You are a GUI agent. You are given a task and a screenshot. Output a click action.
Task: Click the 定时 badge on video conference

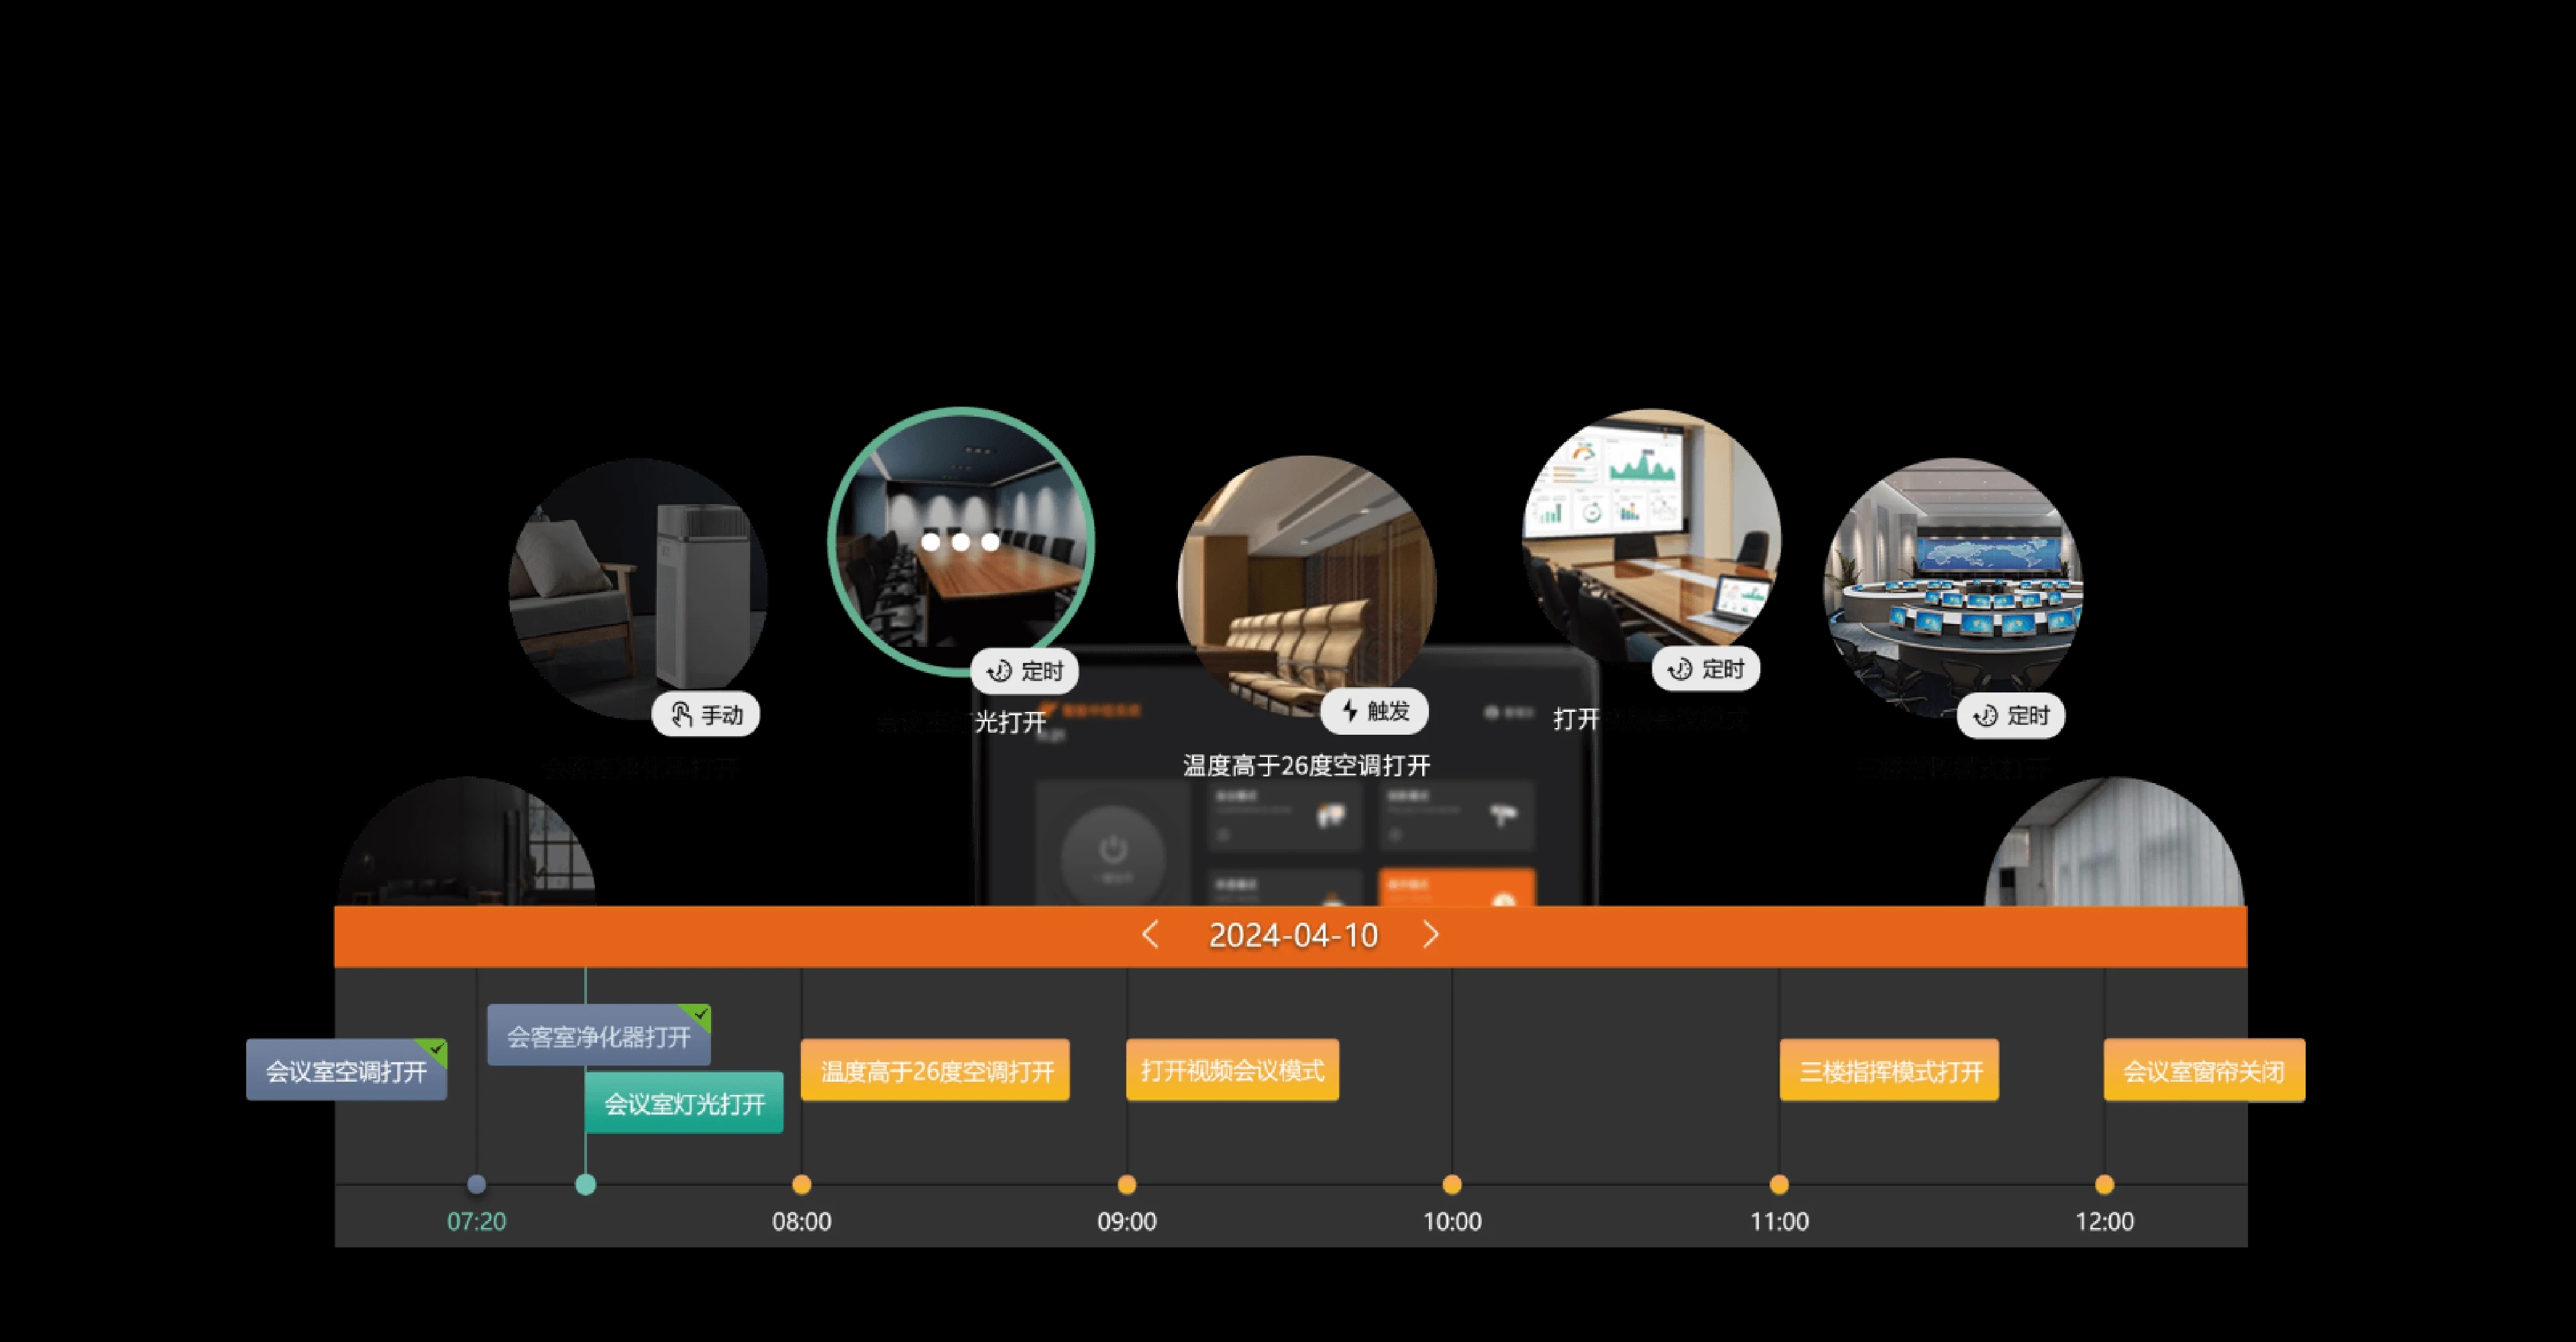[1706, 669]
